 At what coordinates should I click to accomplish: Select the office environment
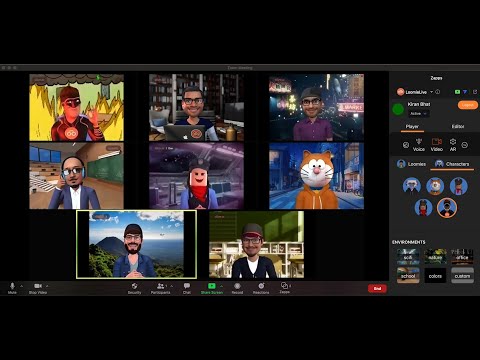tap(462, 257)
